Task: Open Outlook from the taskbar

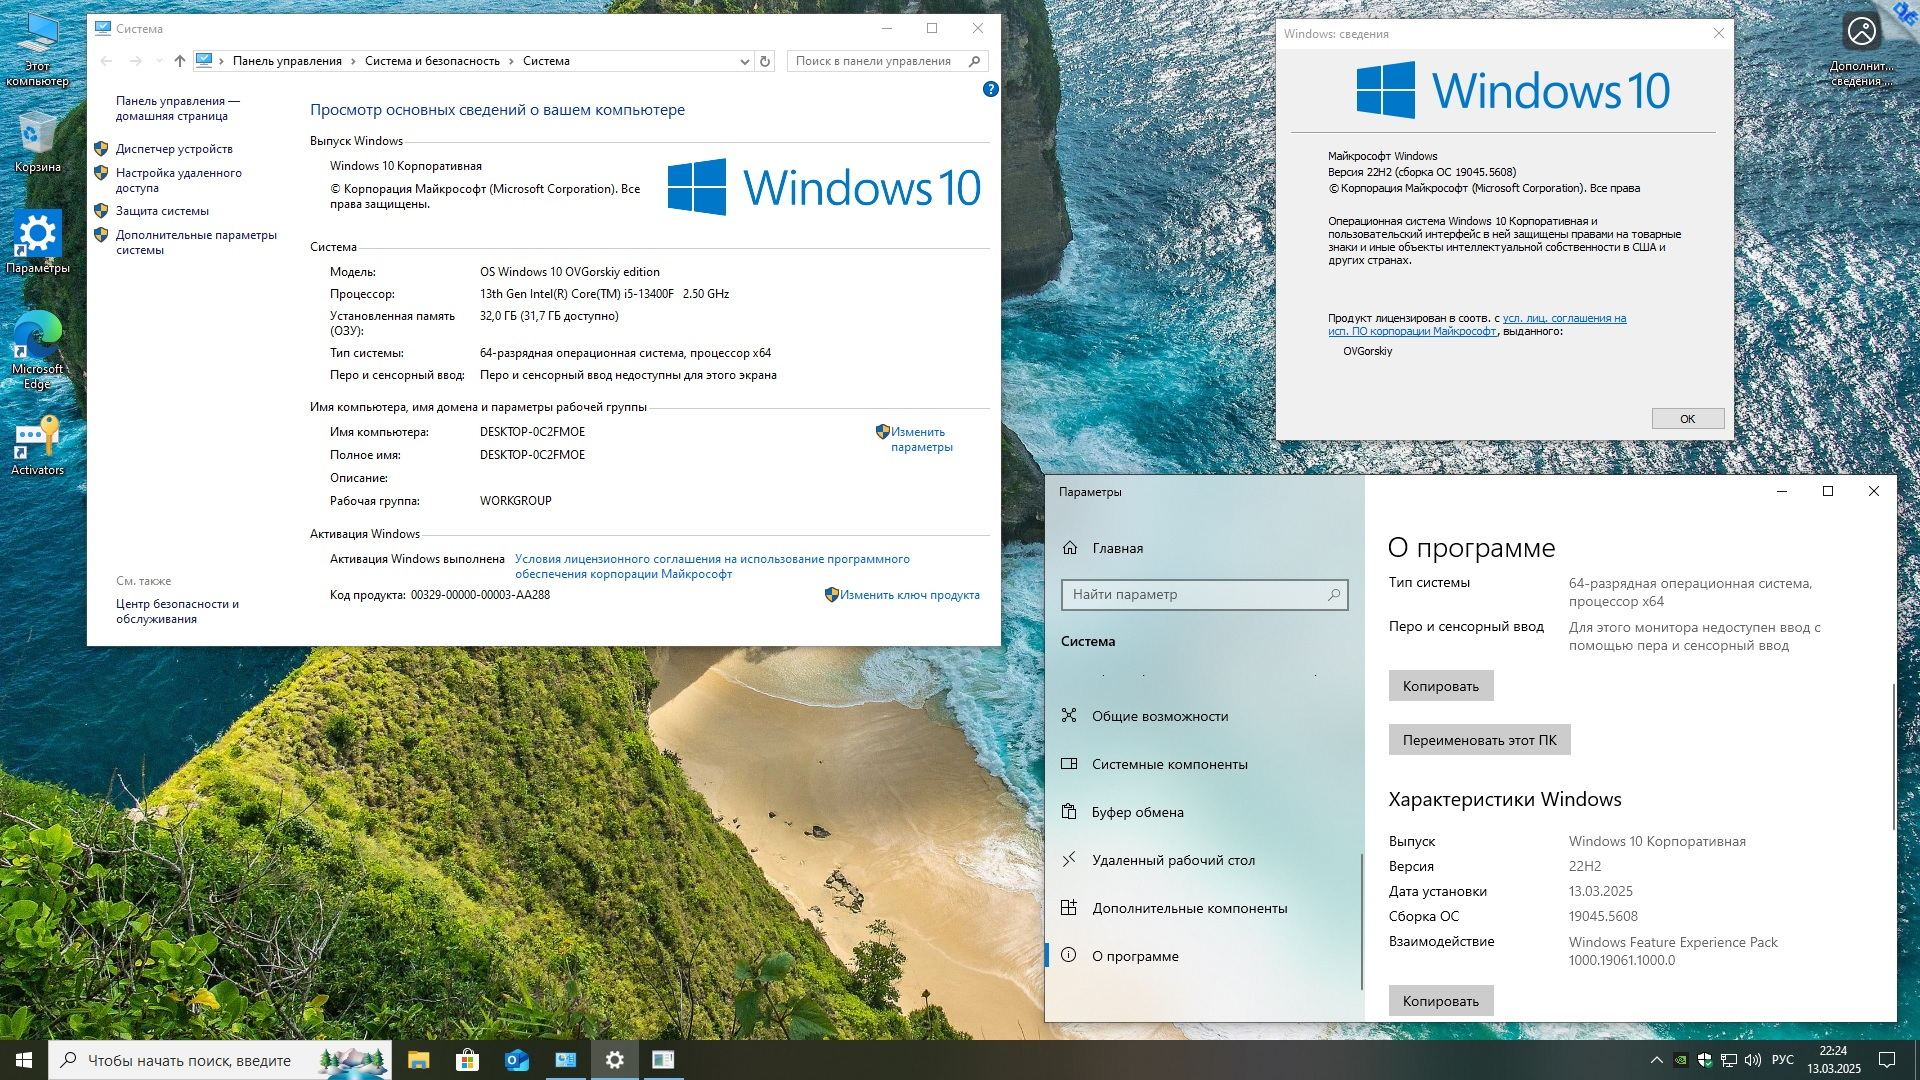Action: click(x=516, y=1060)
